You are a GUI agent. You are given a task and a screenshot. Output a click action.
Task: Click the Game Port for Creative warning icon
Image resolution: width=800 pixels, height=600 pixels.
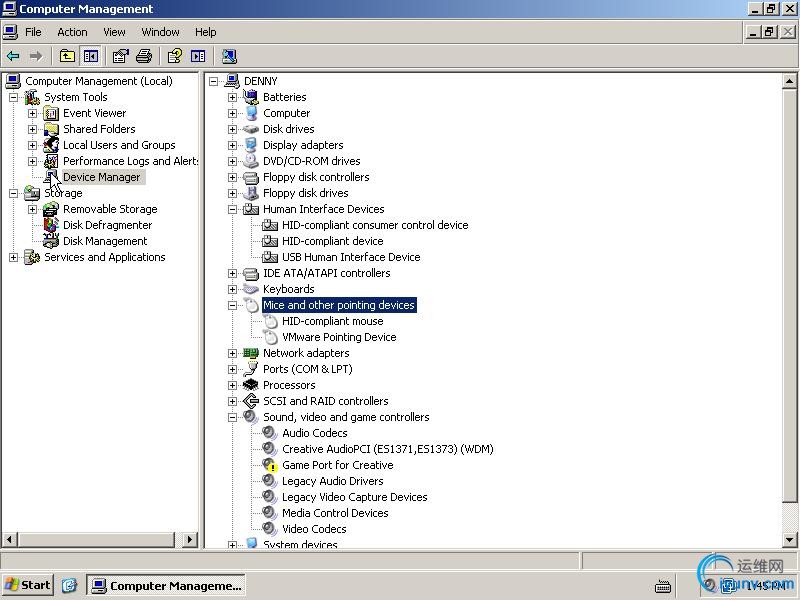(270, 465)
